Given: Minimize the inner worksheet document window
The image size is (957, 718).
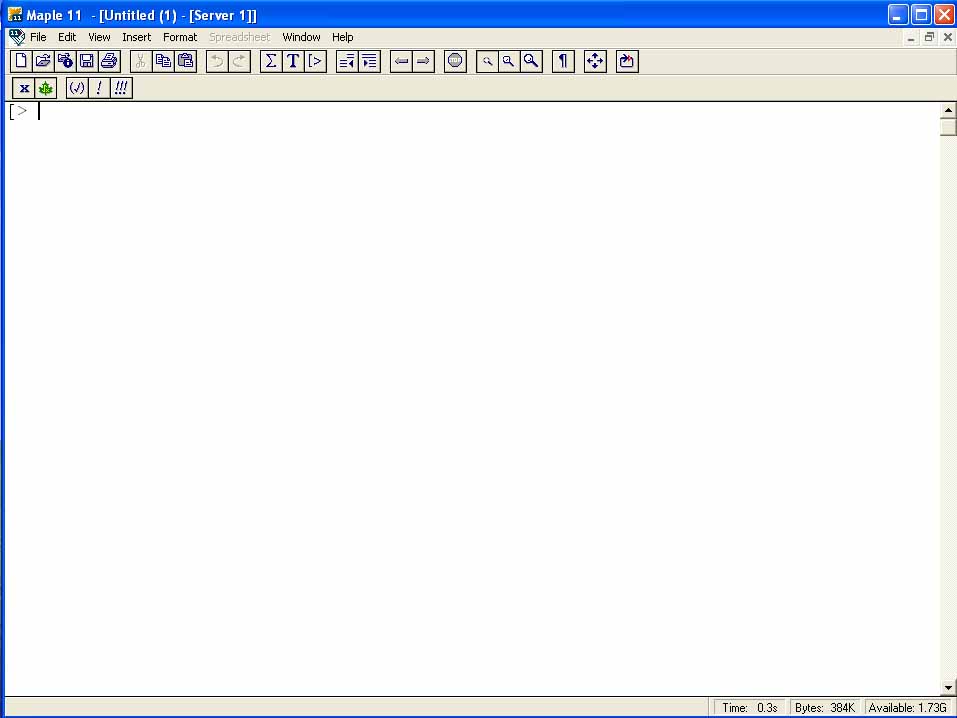Looking at the screenshot, I should pyautogui.click(x=911, y=38).
